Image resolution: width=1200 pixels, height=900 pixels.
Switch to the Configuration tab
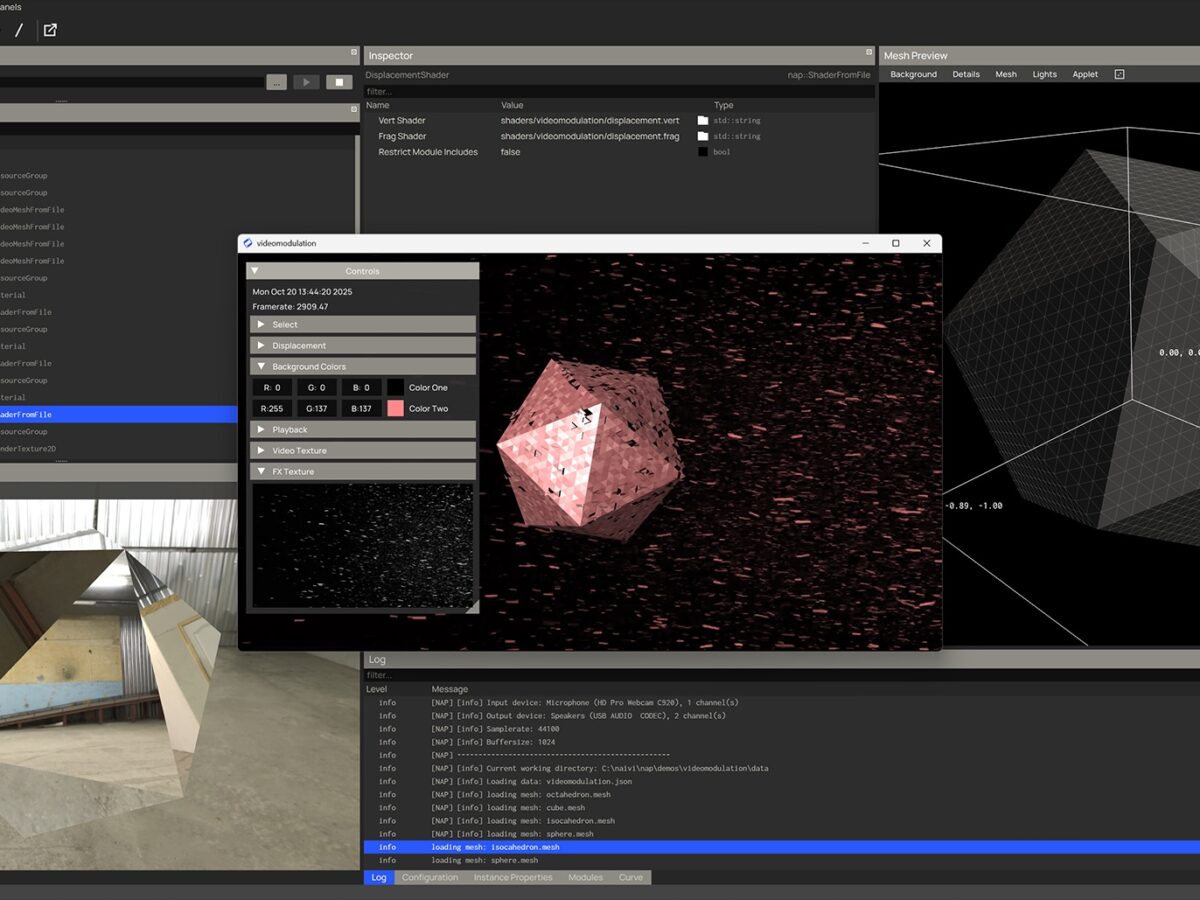click(x=430, y=877)
